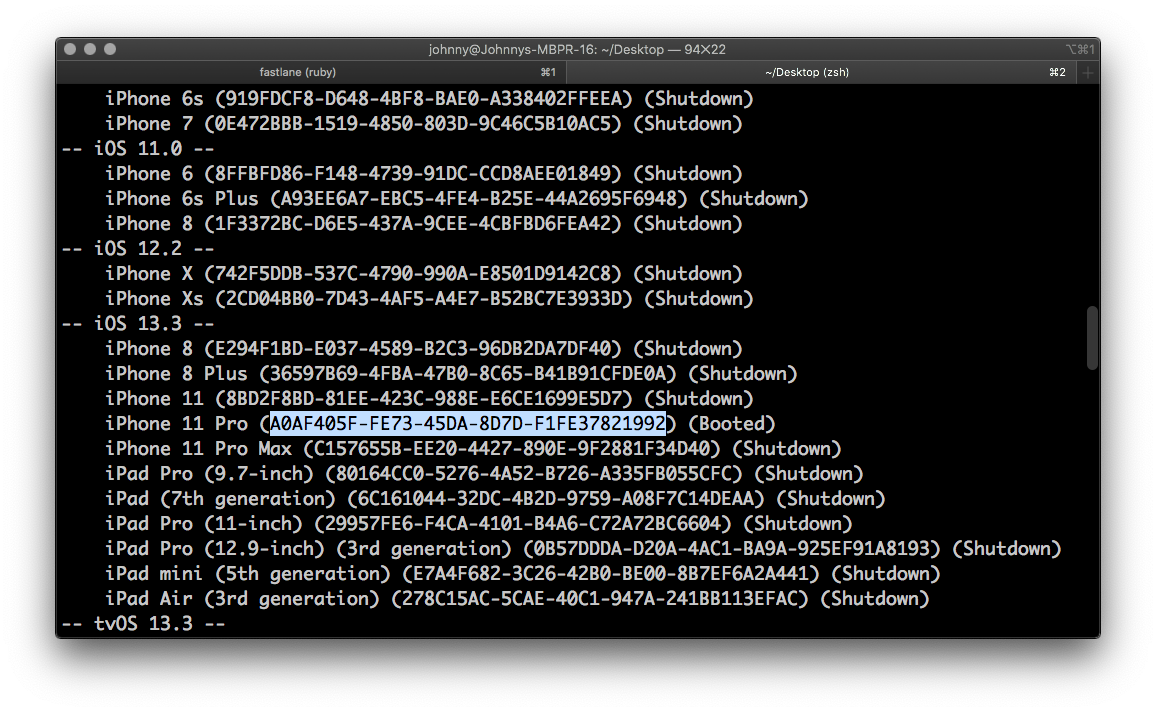
Task: Click the '-- tvOS 13.3 --' header line
Action: pos(143,624)
